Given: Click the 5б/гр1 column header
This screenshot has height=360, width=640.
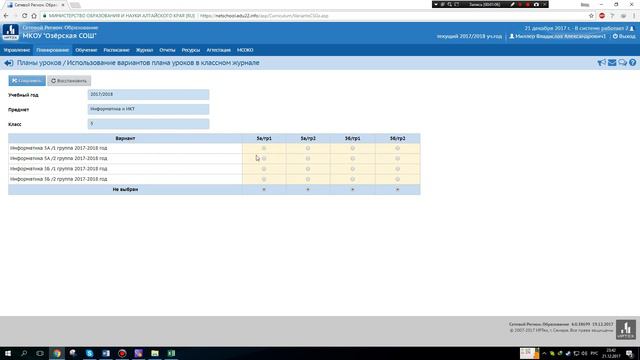Looking at the screenshot, I should tap(353, 138).
